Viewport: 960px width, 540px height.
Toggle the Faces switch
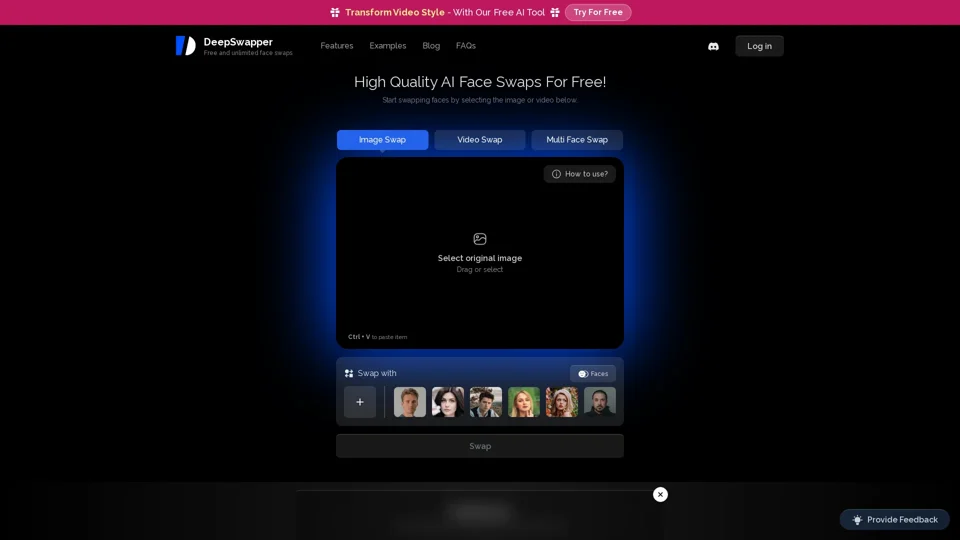583,374
